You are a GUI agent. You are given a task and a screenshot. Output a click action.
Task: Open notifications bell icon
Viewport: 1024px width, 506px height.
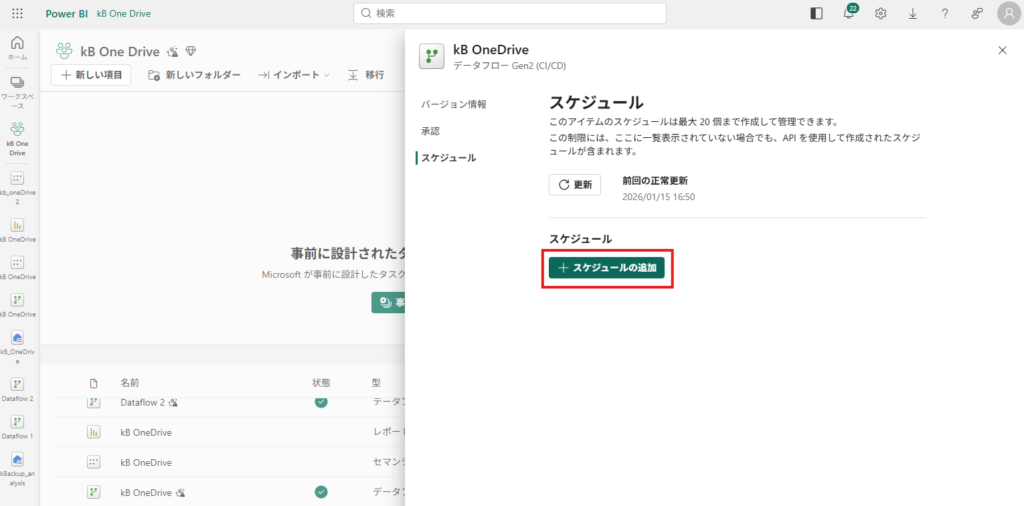(x=849, y=13)
